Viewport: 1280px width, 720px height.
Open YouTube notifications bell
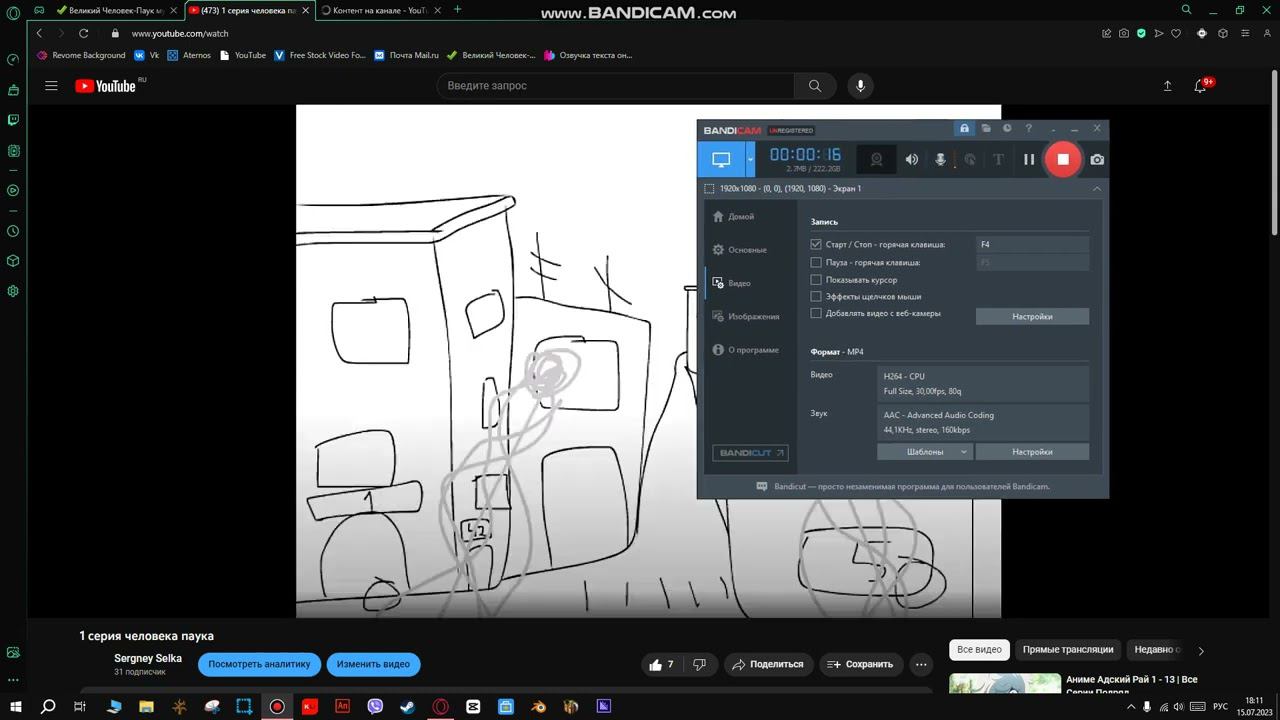tap(1200, 86)
